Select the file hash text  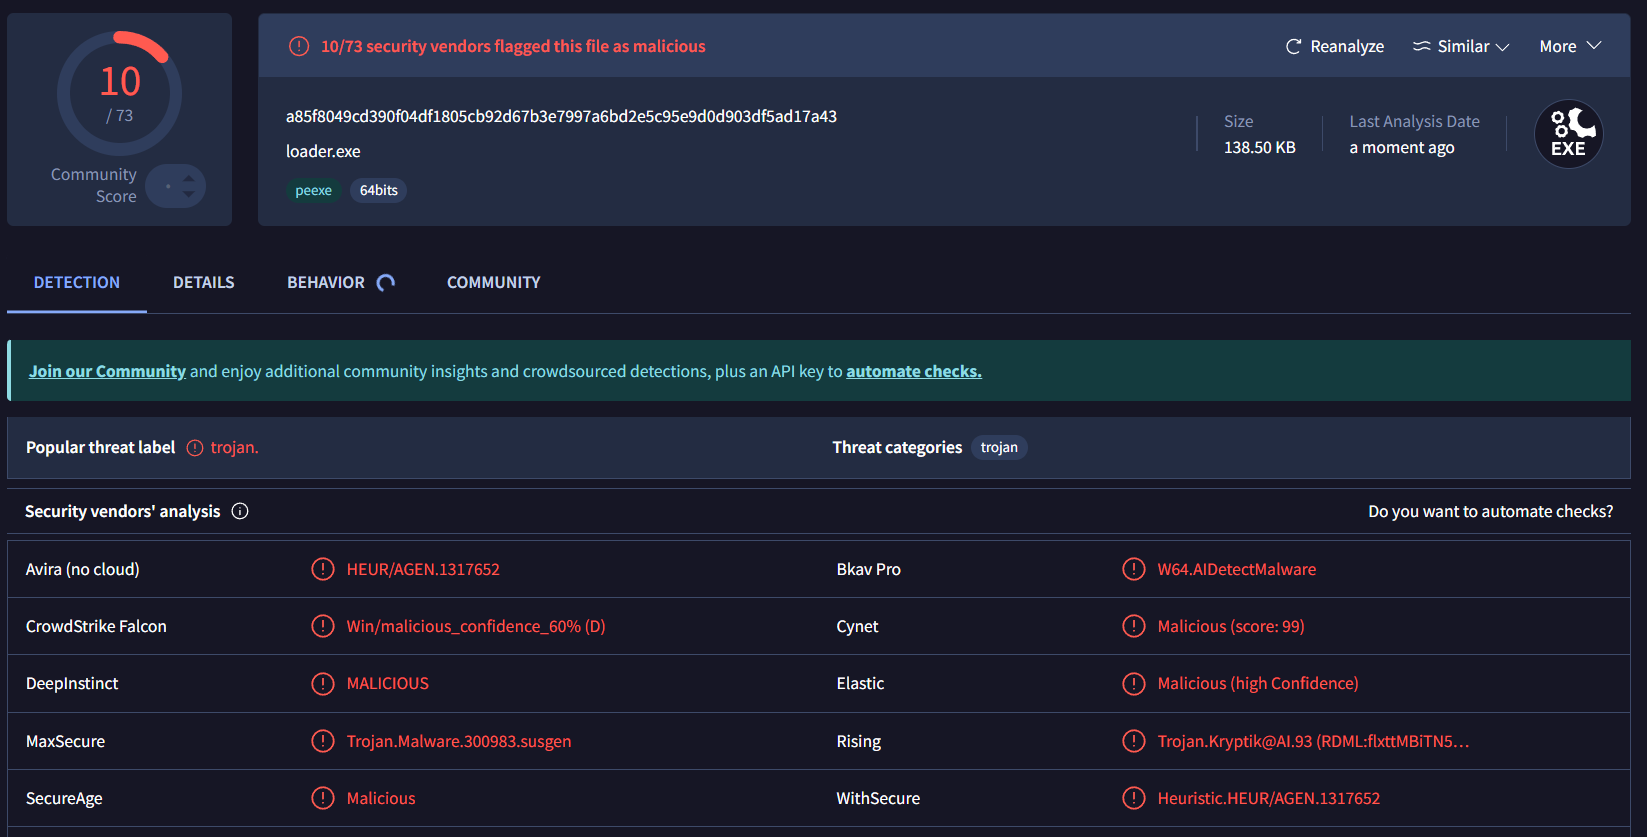(x=561, y=116)
